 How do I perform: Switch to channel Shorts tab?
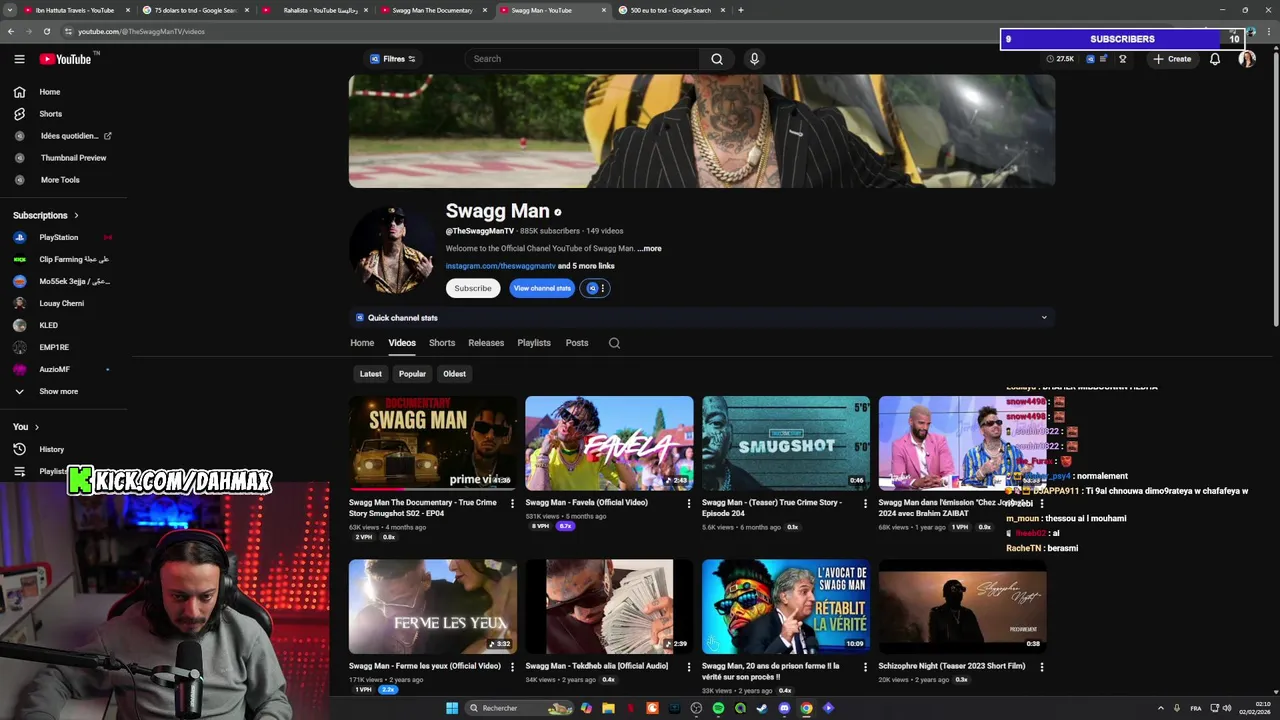click(442, 343)
